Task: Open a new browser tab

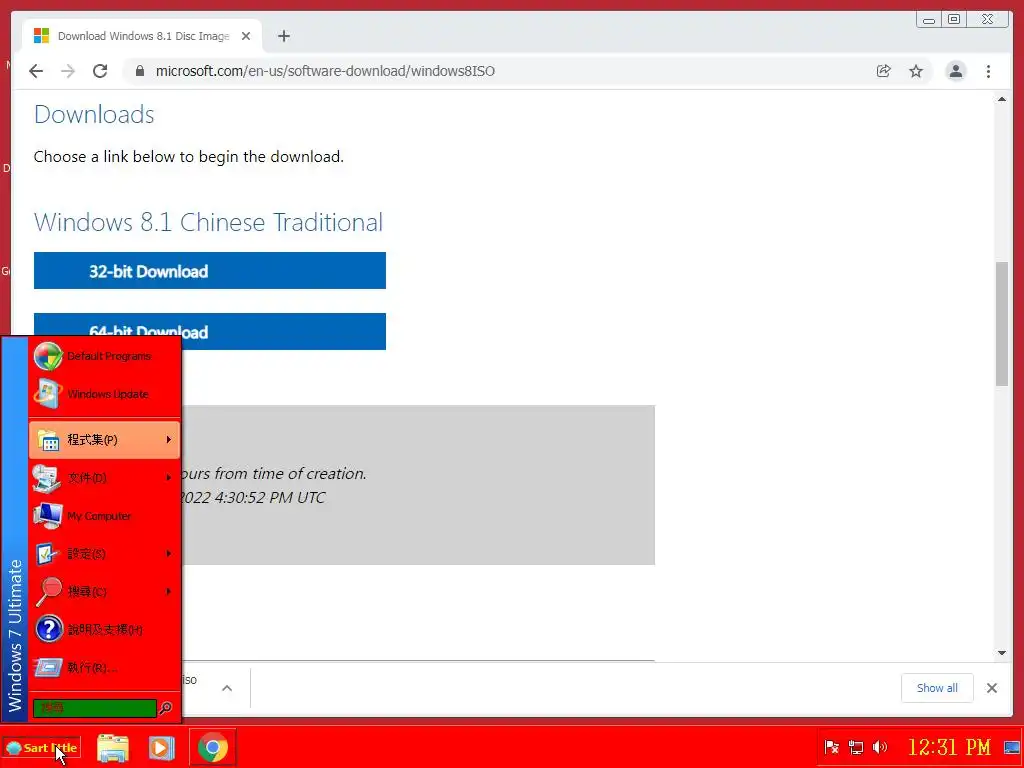Action: (283, 36)
